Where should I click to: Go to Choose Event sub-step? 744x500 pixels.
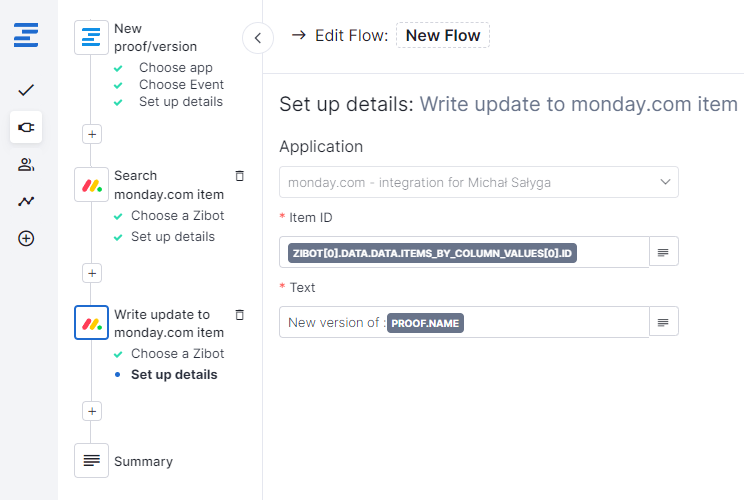181,85
